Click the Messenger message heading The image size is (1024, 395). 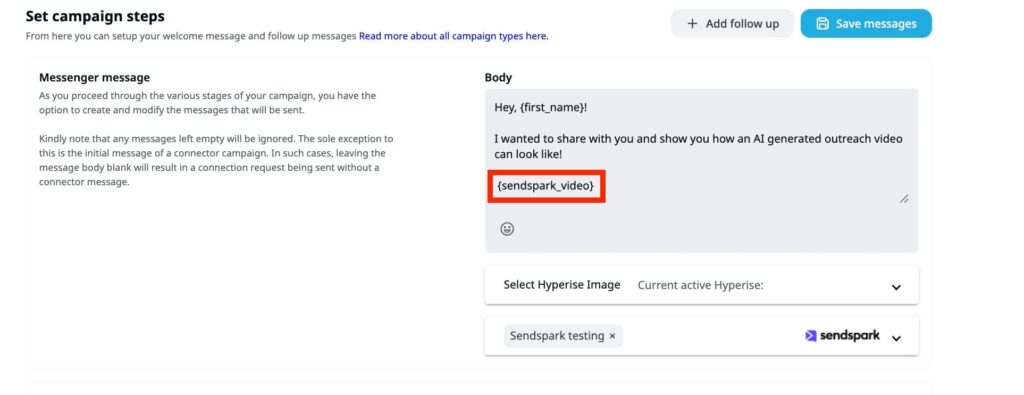[x=94, y=78]
